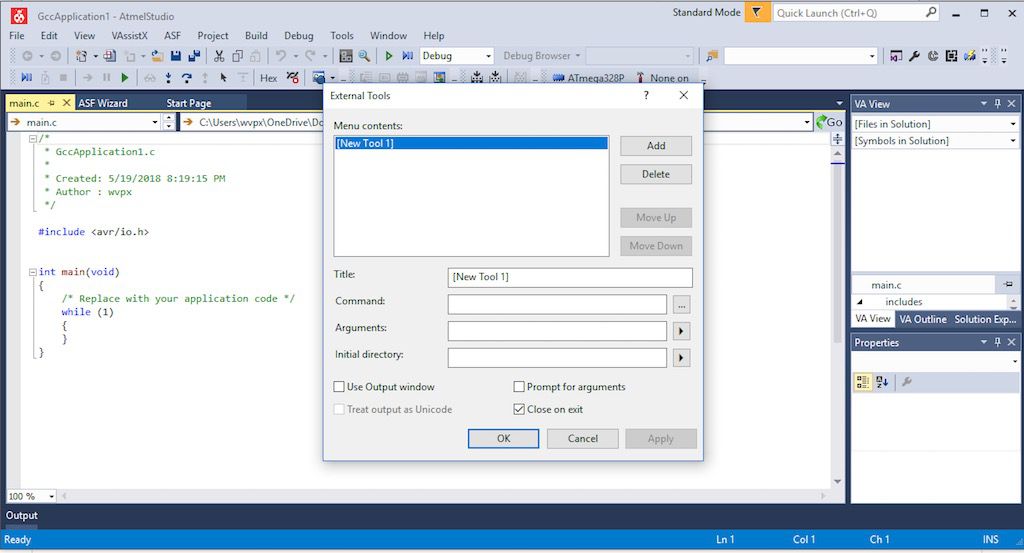Click the Find in Files icon beside the search box
1024x553 pixels.
pos(712,56)
